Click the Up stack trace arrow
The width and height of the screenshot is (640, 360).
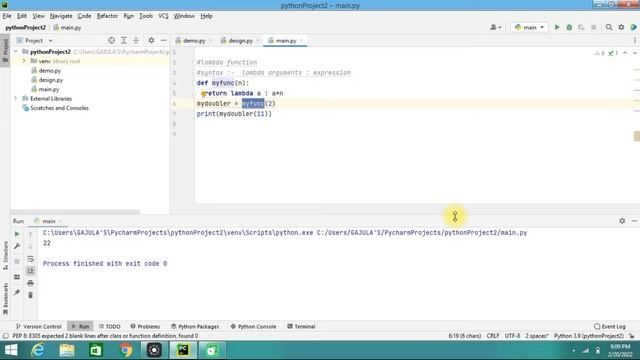tap(30, 235)
